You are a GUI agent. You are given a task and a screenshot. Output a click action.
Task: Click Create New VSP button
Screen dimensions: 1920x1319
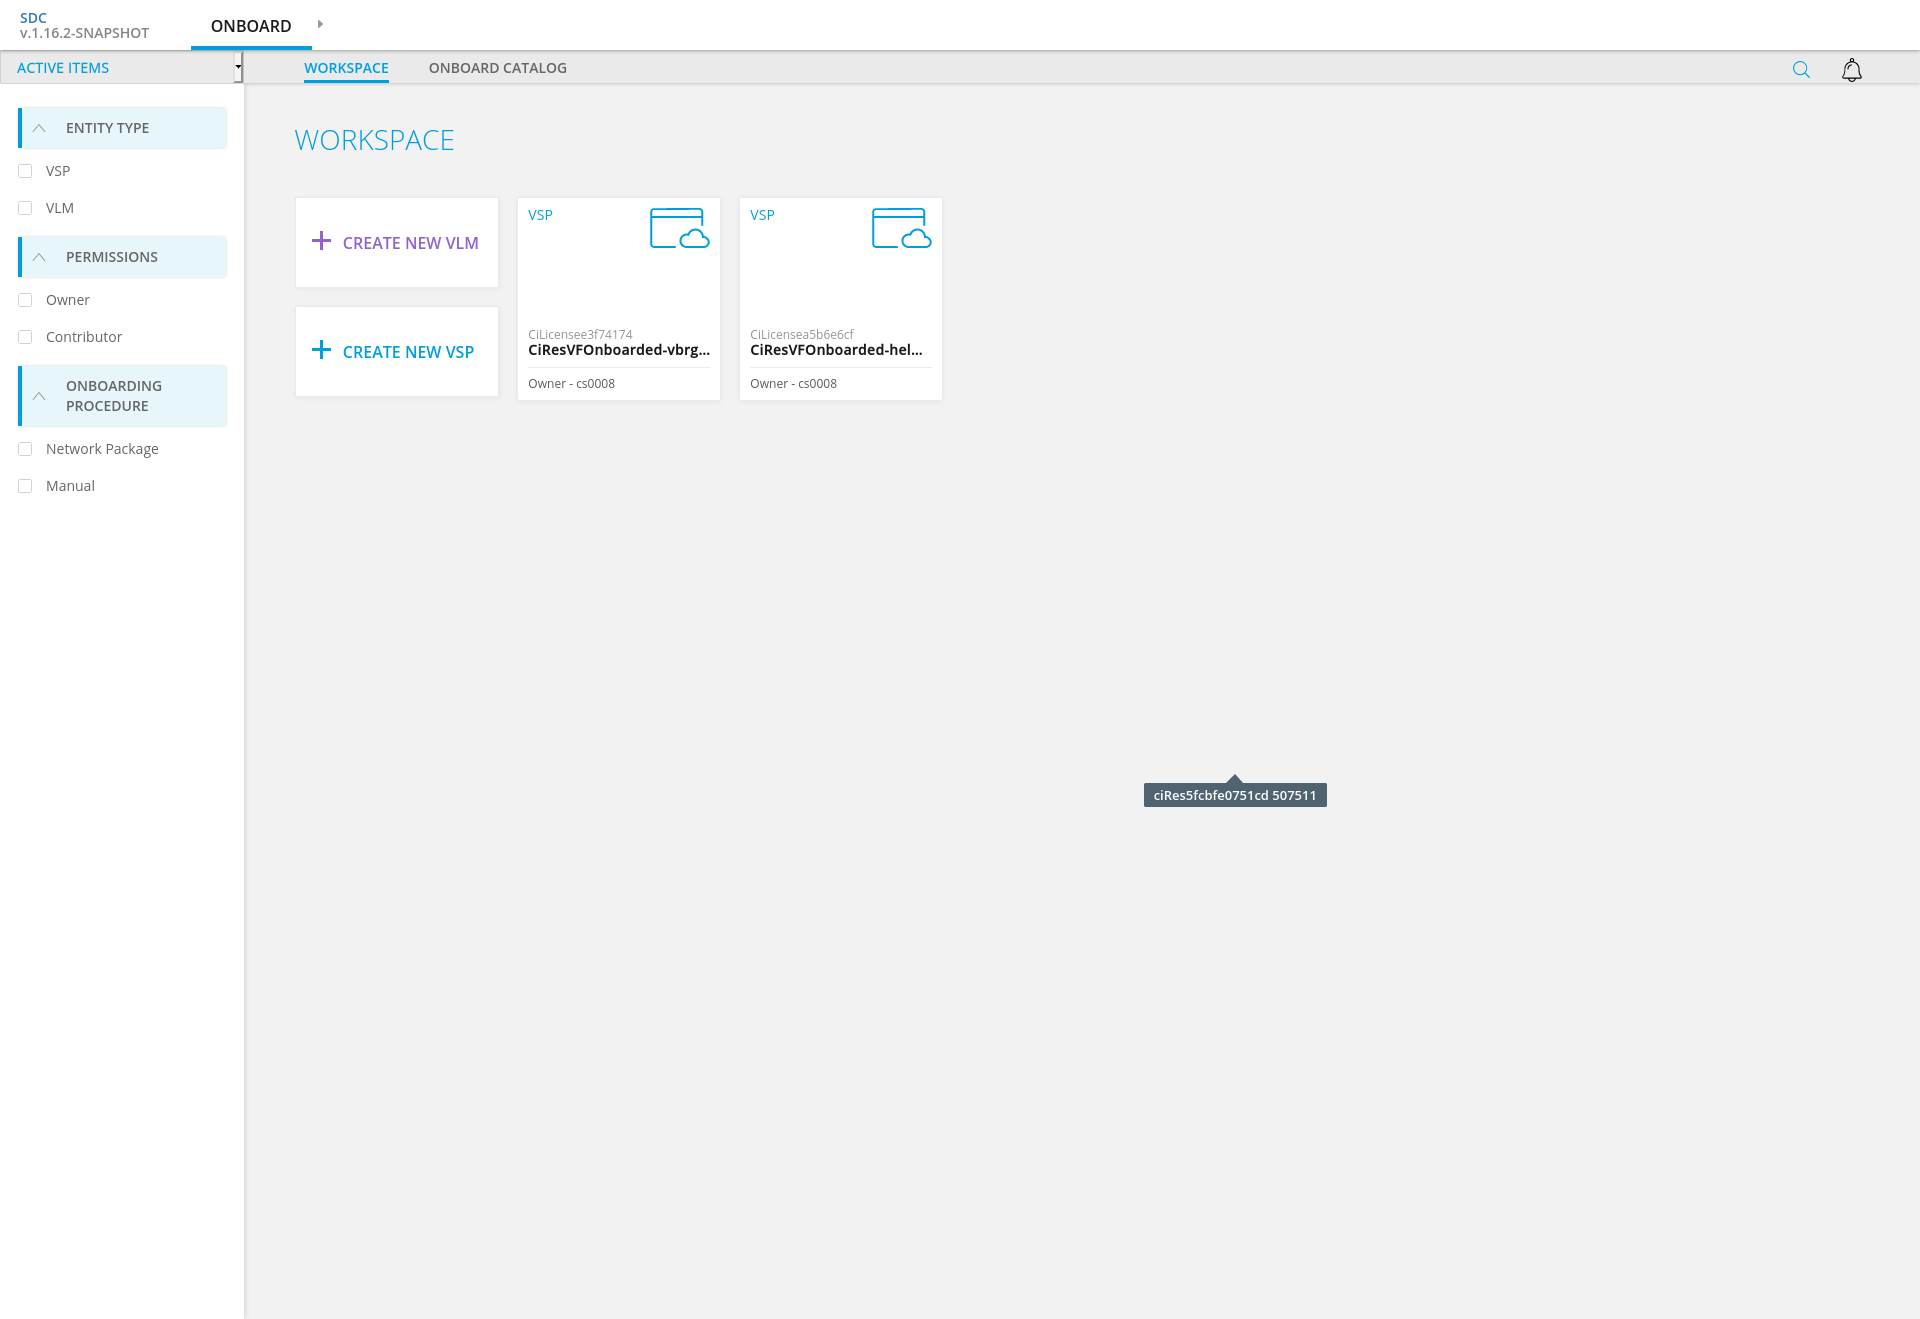(x=408, y=352)
